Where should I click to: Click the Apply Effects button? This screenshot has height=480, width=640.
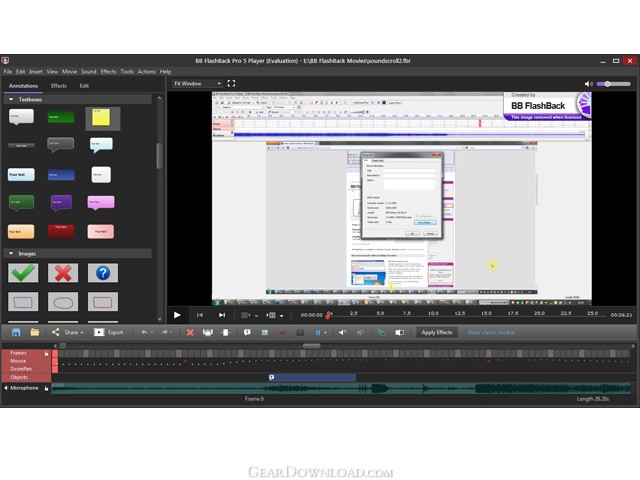click(x=437, y=332)
